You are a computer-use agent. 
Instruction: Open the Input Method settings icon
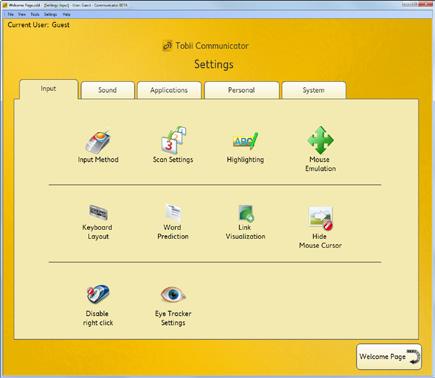(98, 141)
